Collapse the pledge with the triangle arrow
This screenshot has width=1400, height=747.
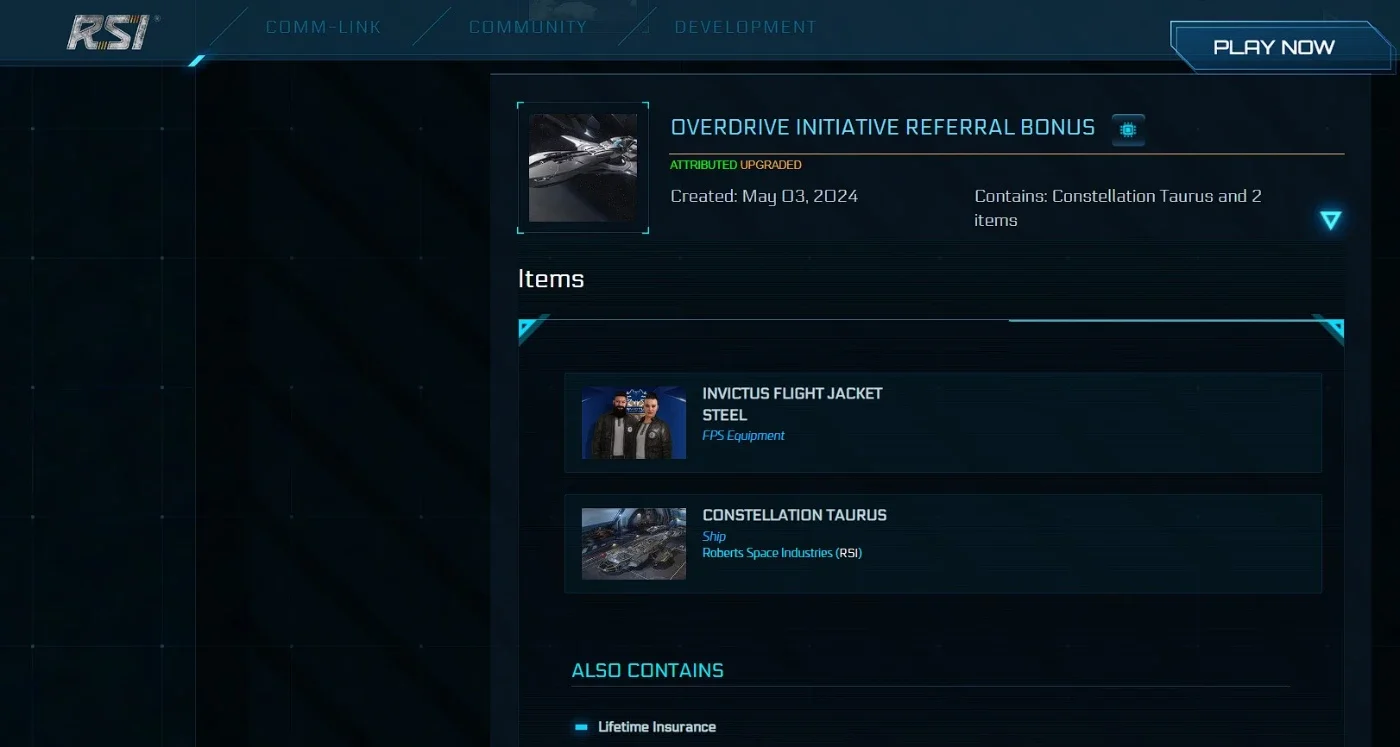1330,220
